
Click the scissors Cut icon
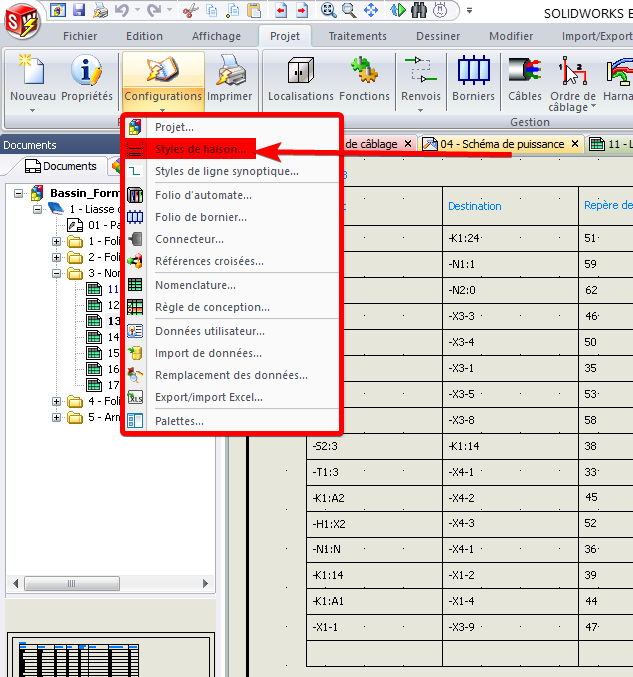tap(190, 9)
